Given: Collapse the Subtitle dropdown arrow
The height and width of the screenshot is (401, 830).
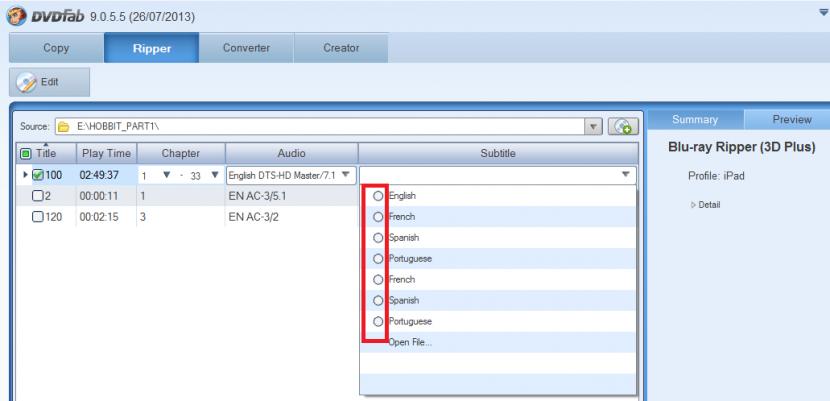Looking at the screenshot, I should pos(626,175).
